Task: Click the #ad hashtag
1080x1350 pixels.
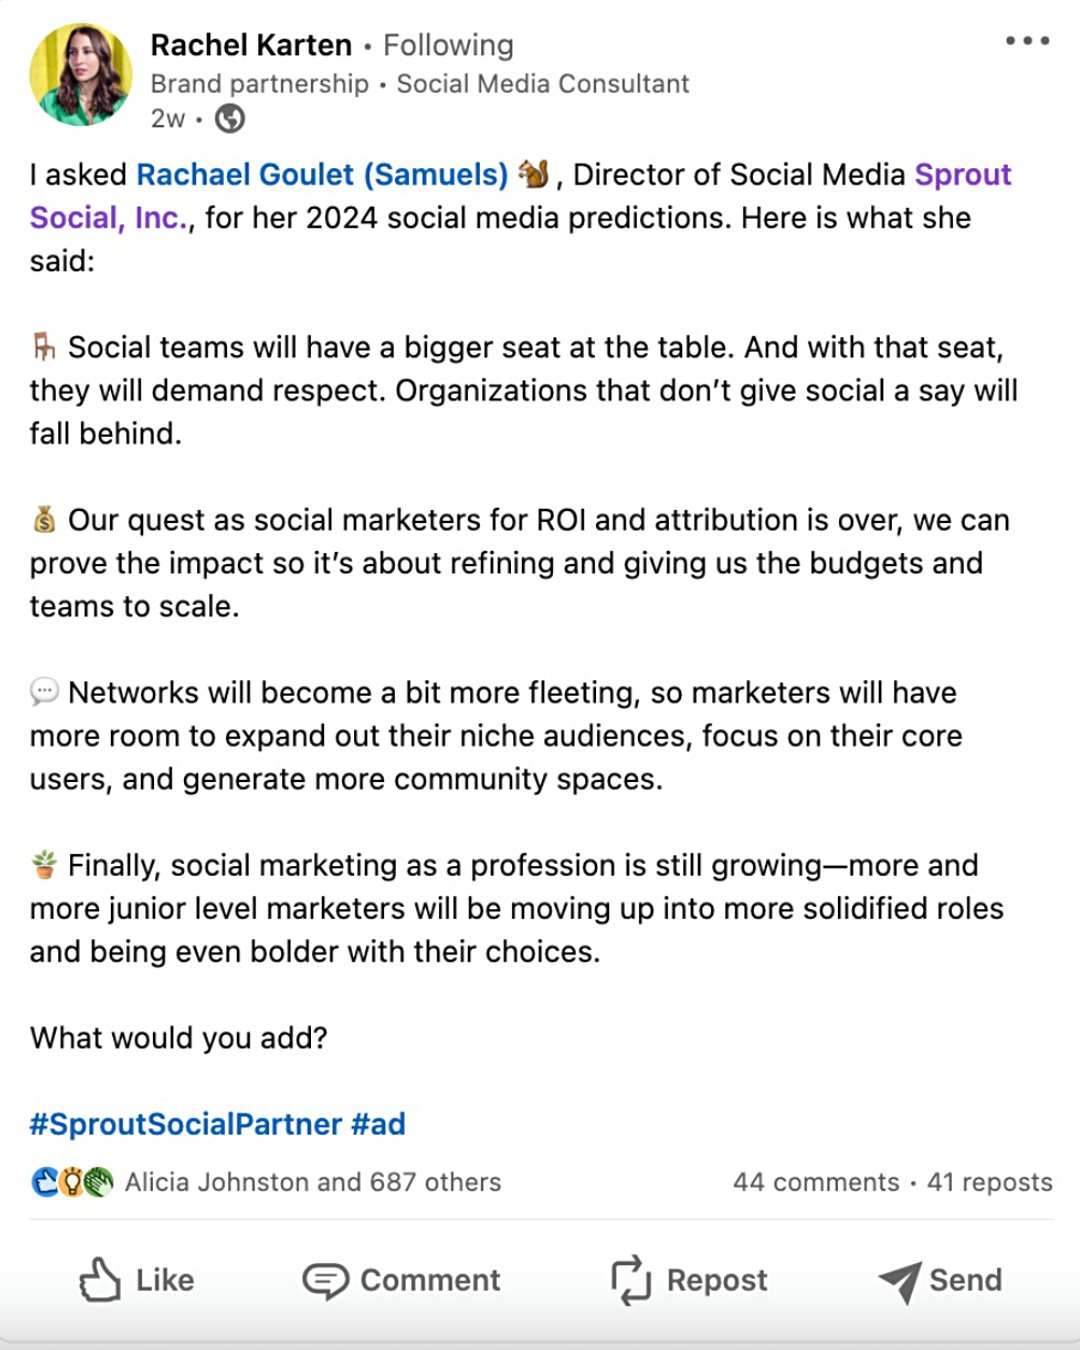Action: coord(379,1124)
